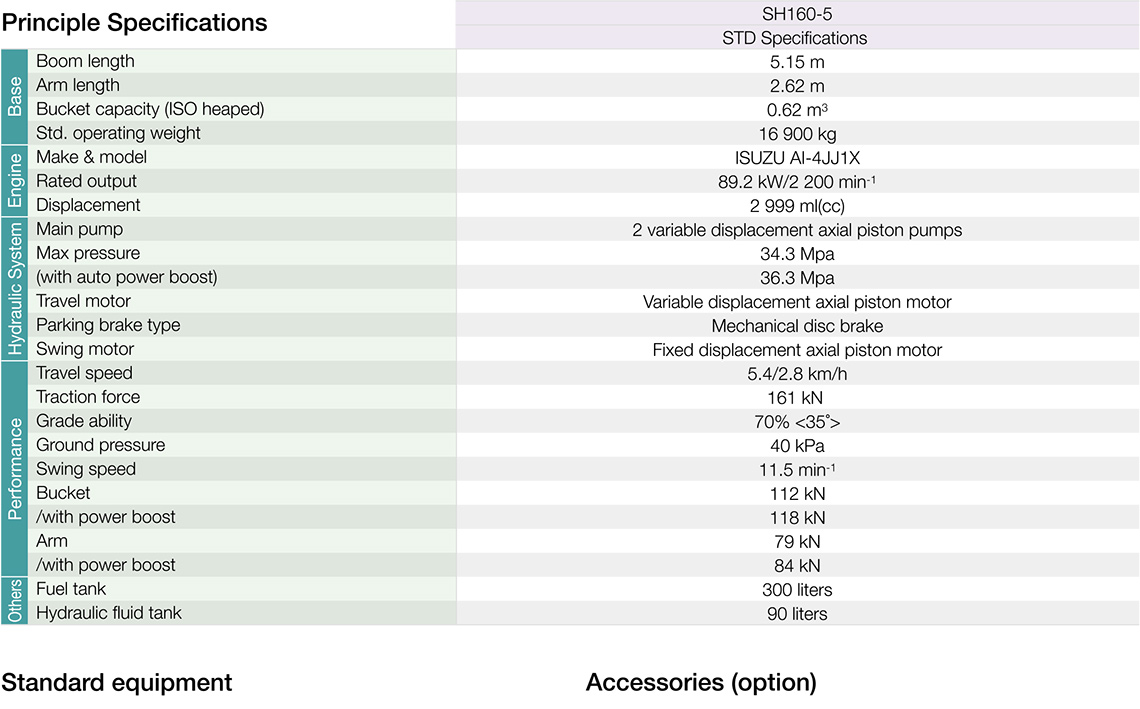Click the Main pump row label
Image resolution: width=1140 pixels, height=709 pixels.
click(x=79, y=229)
